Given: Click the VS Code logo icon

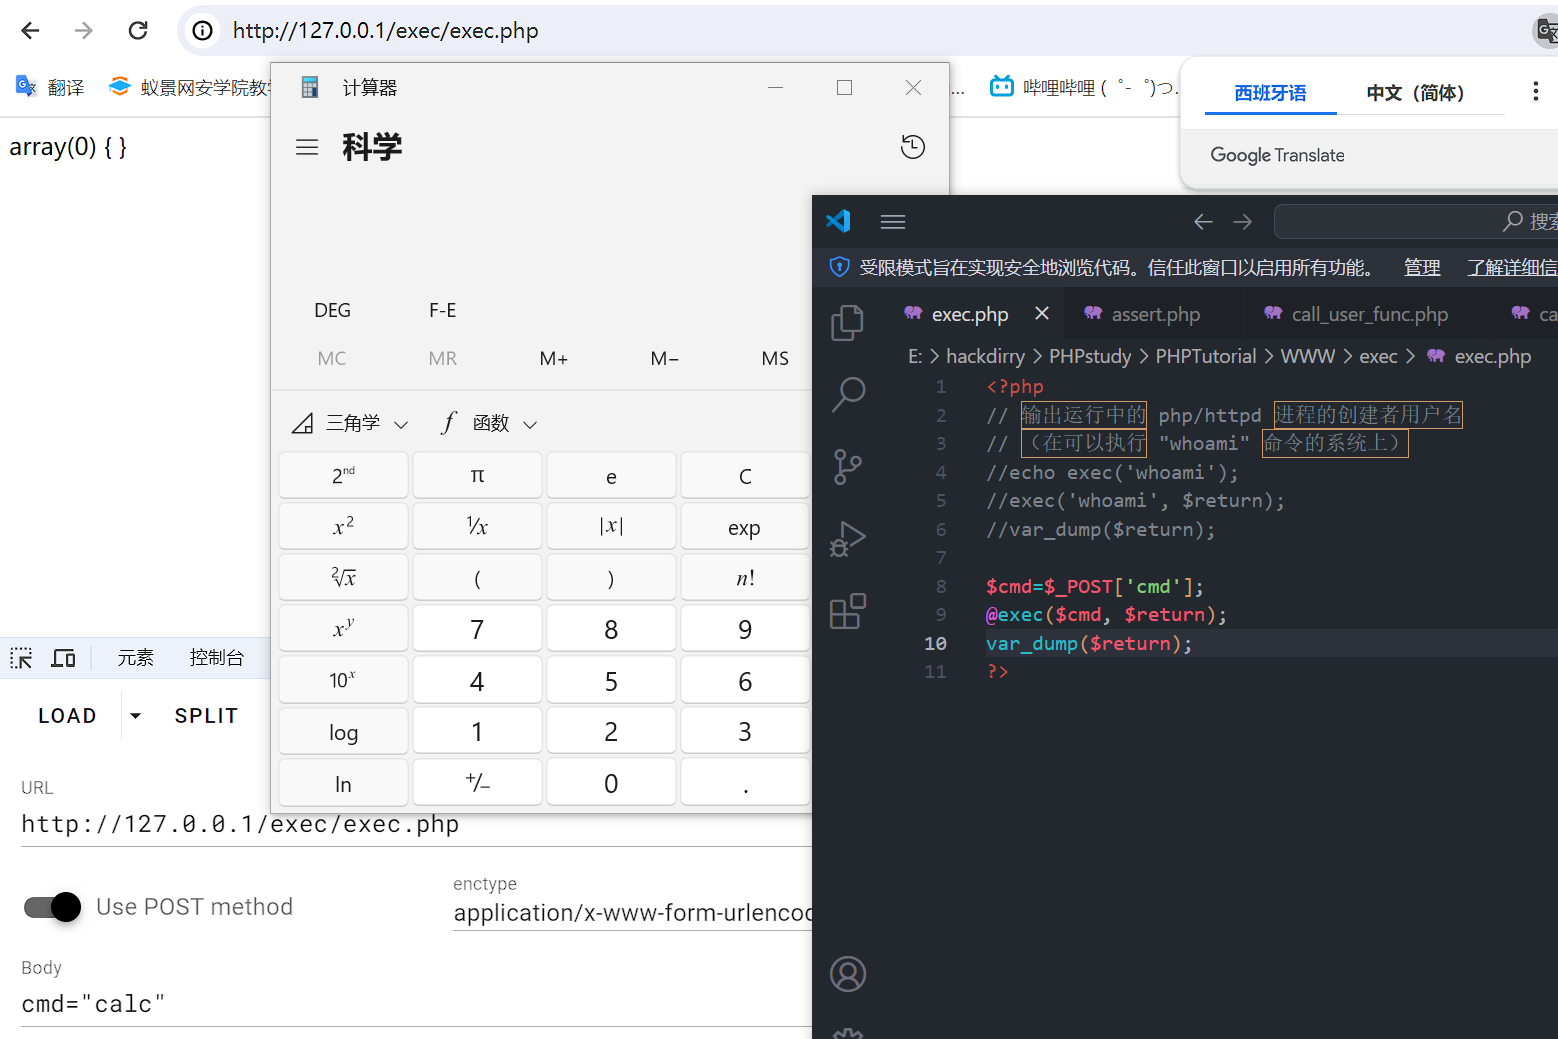Looking at the screenshot, I should click(x=838, y=221).
